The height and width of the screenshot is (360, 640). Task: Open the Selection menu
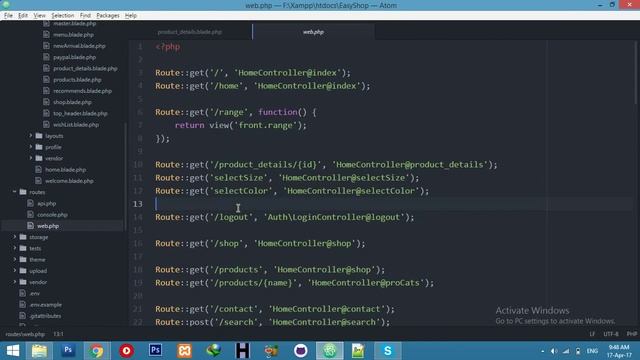[x=62, y=16]
